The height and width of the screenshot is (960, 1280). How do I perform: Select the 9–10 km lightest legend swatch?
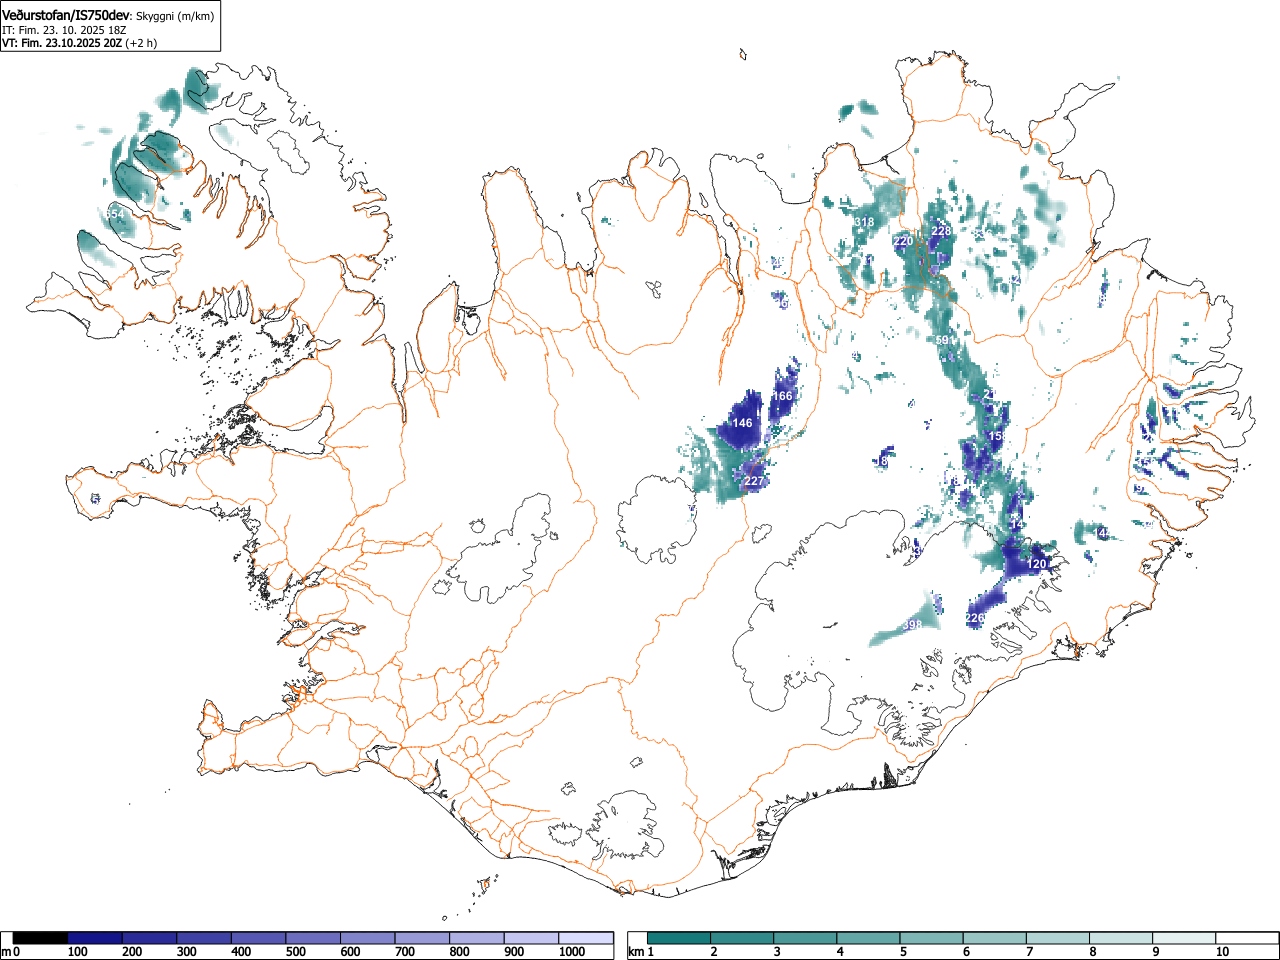1183,938
